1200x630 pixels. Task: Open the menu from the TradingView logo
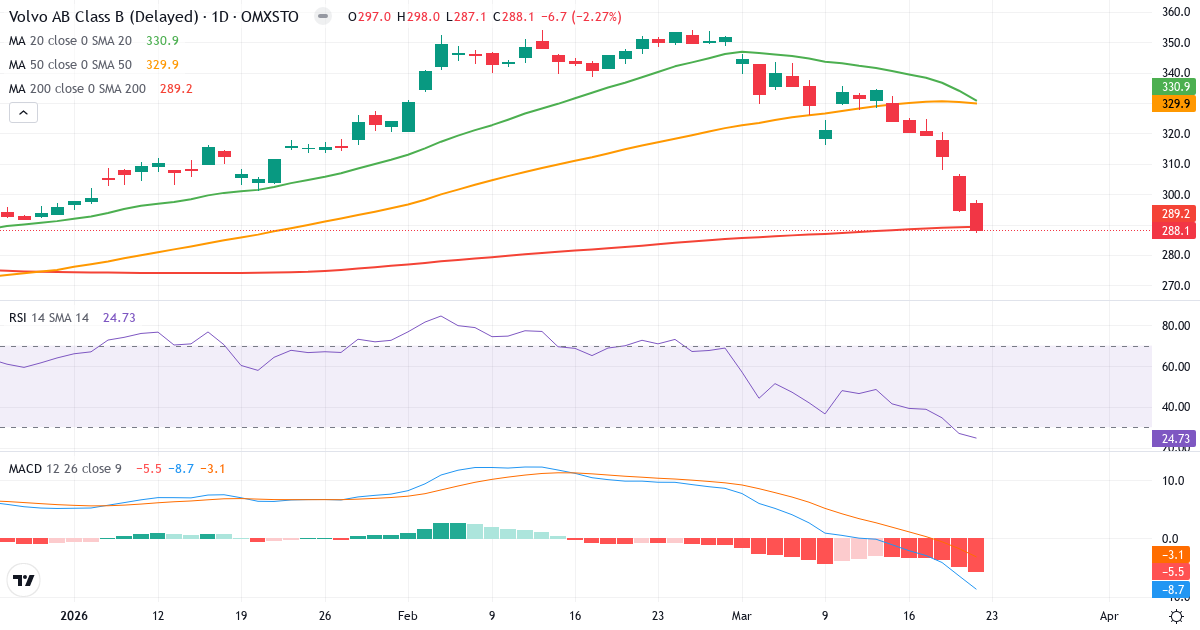coord(24,579)
